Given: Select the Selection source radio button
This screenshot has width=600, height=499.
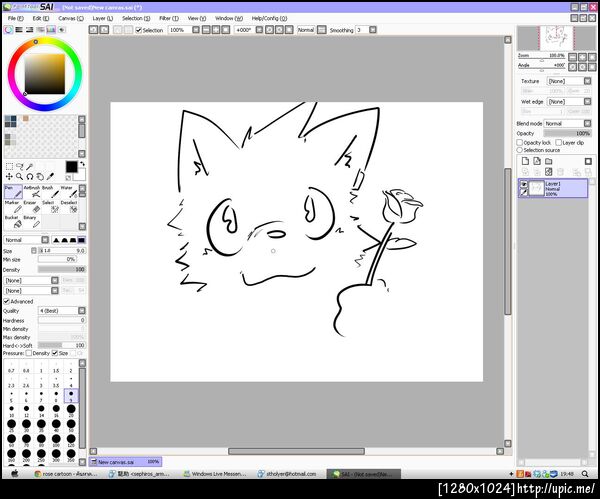Looking at the screenshot, I should click(x=520, y=150).
